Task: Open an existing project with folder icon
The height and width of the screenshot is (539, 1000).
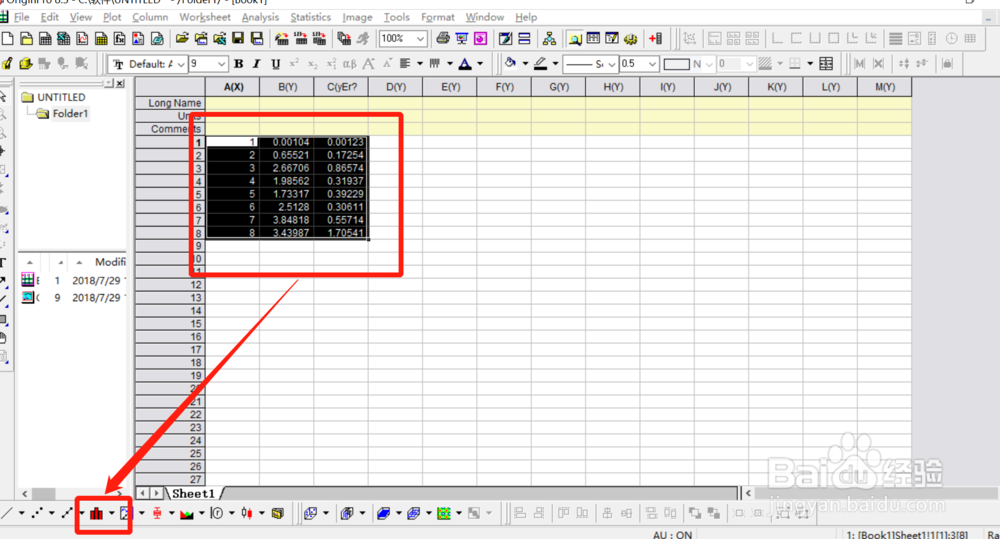Action: 182,39
